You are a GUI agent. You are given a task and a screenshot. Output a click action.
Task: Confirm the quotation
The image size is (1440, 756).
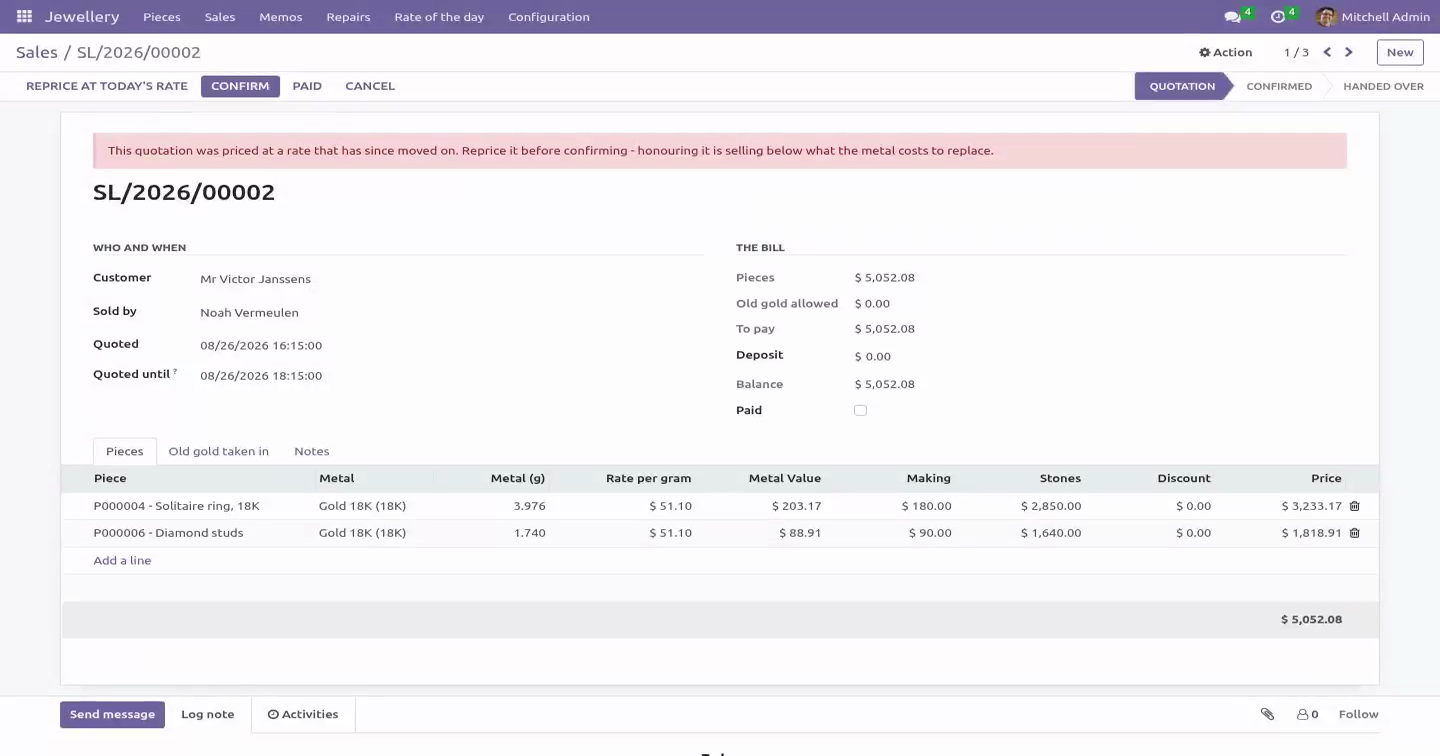coord(240,86)
